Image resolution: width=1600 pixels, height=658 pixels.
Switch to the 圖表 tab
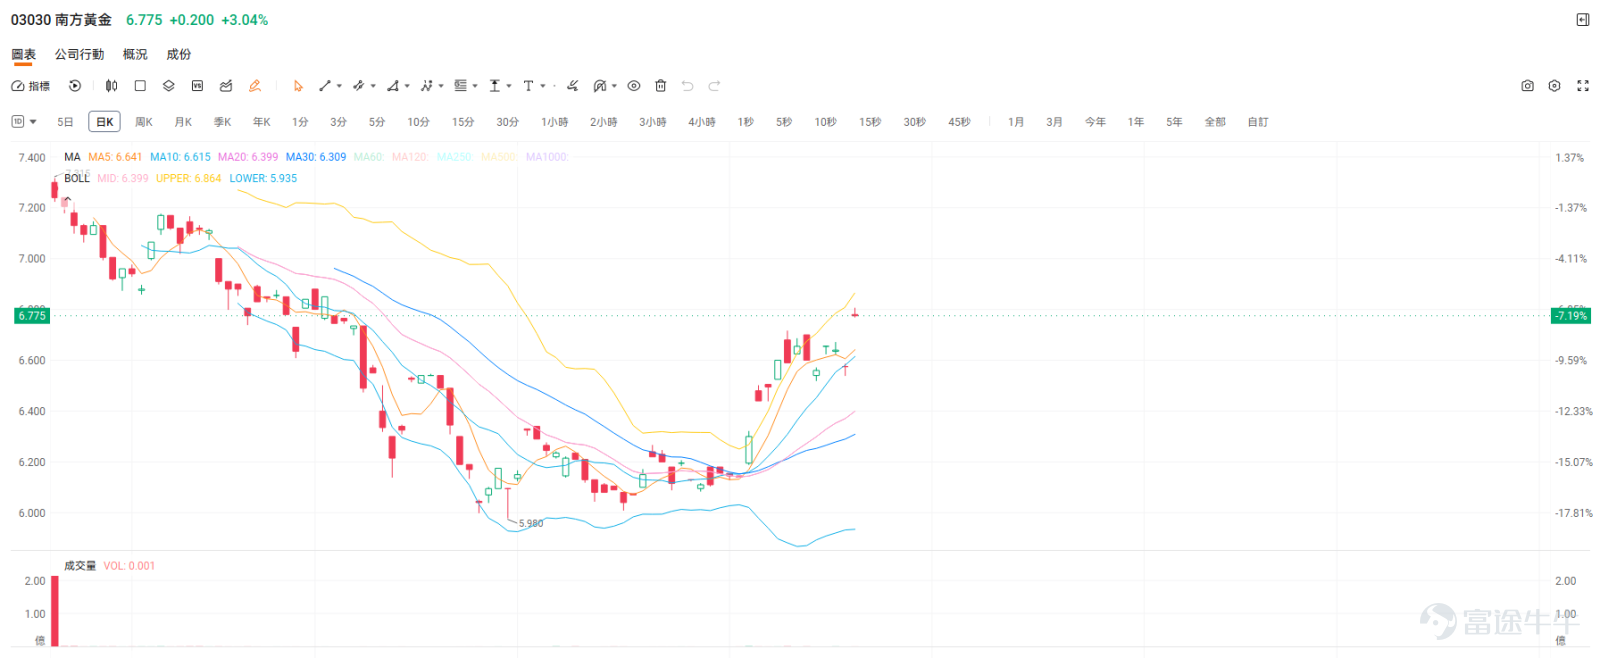pyautogui.click(x=23, y=54)
